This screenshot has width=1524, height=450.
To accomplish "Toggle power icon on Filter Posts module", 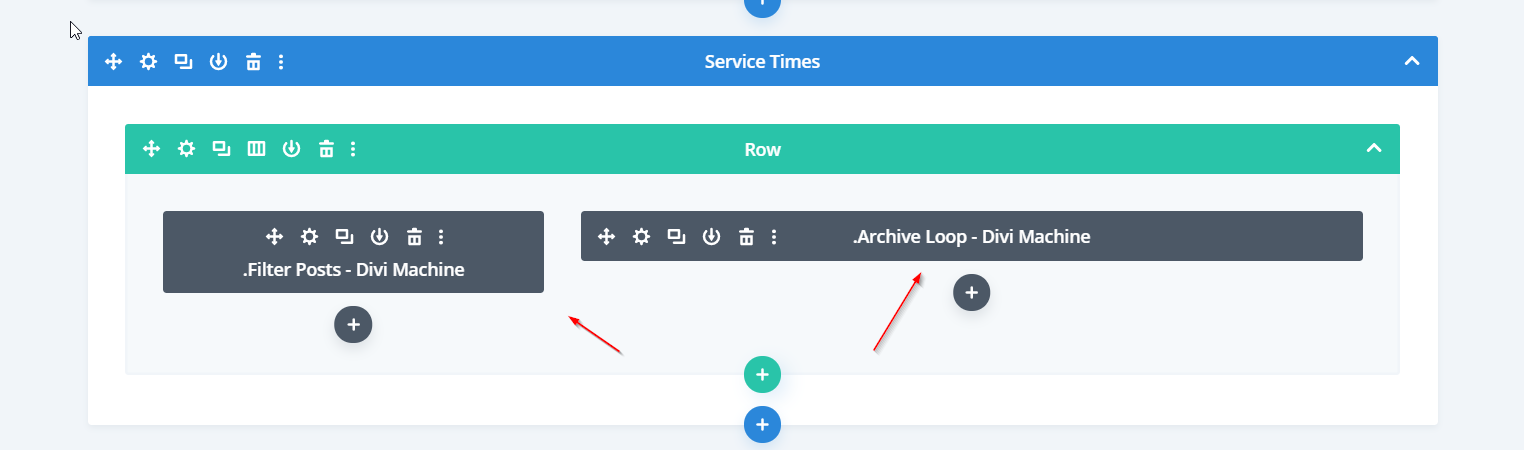I will tap(379, 237).
